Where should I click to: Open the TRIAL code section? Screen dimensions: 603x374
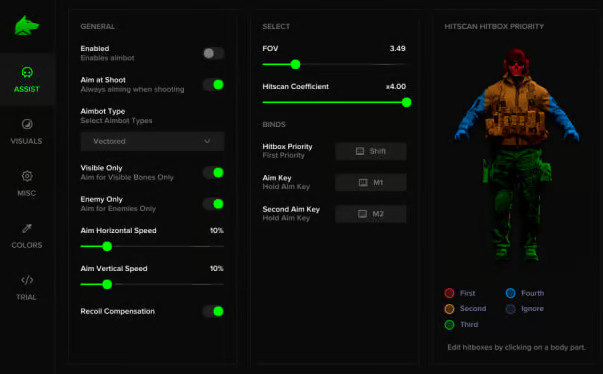(x=27, y=288)
